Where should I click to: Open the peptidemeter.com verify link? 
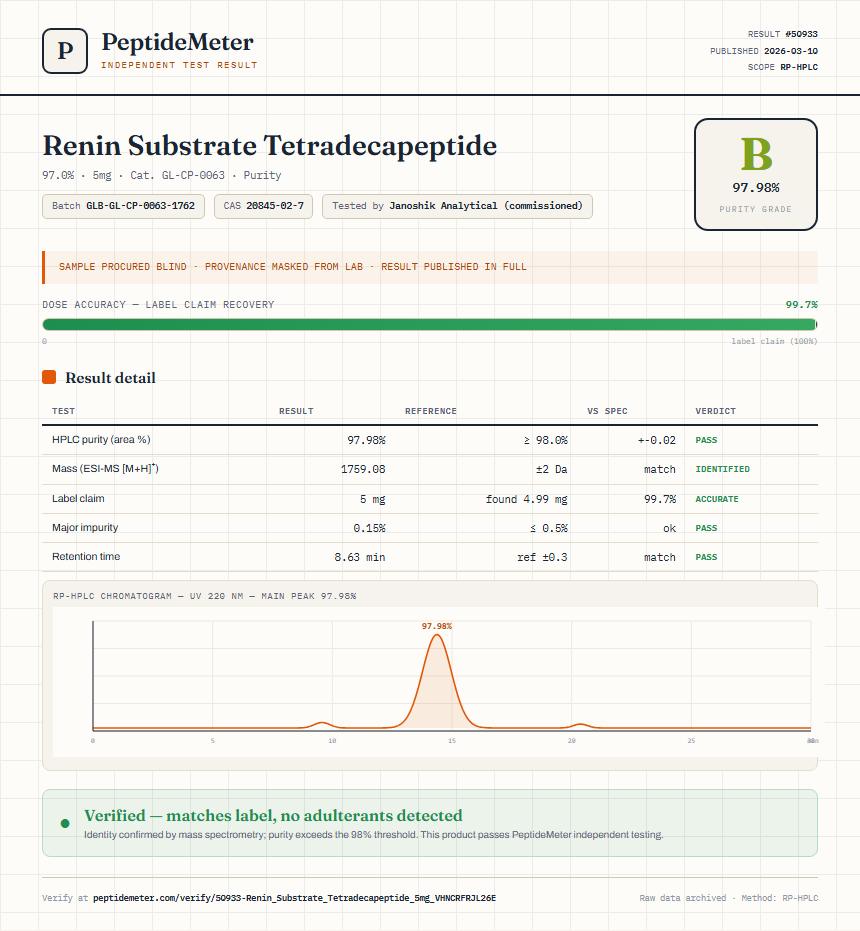tap(294, 898)
